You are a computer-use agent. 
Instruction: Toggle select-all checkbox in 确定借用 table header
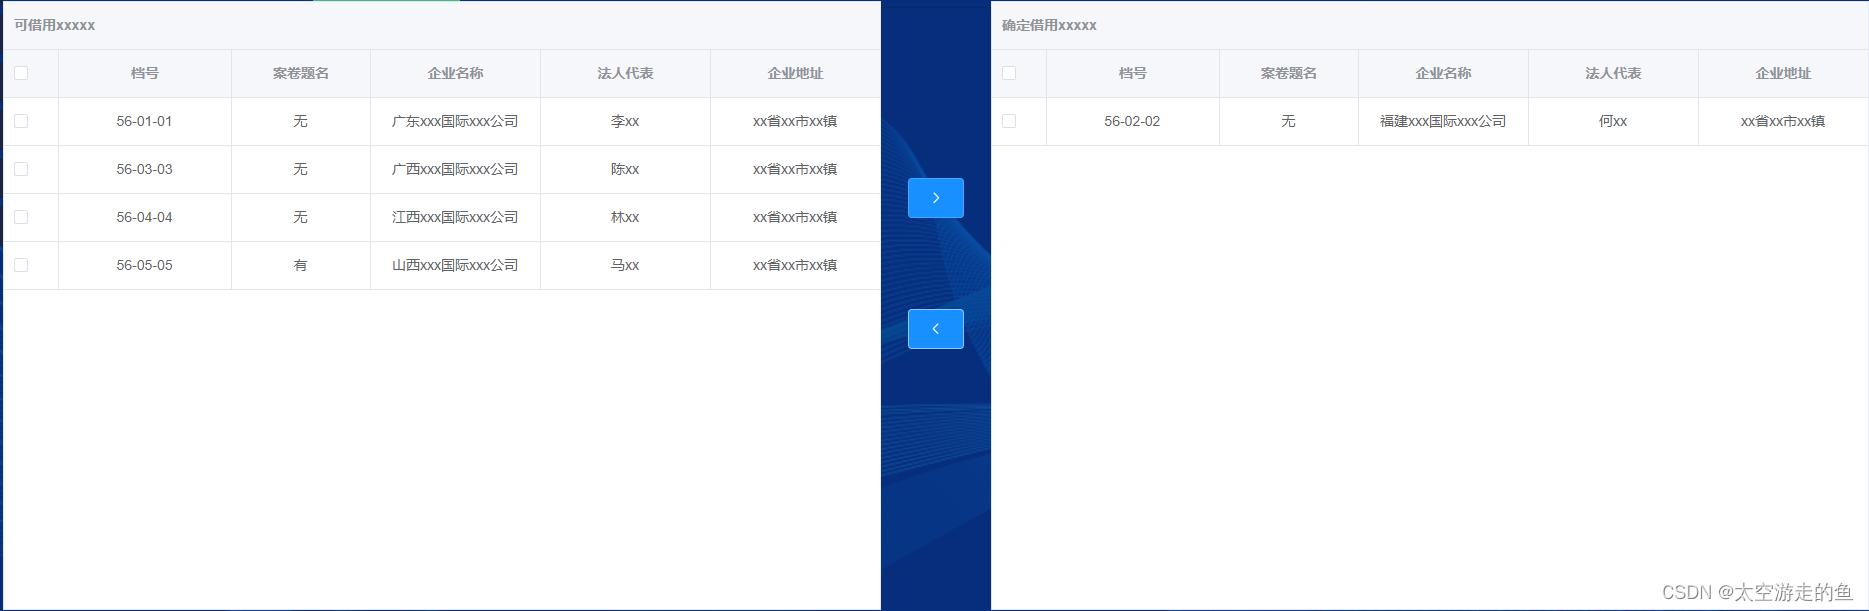click(x=1009, y=73)
